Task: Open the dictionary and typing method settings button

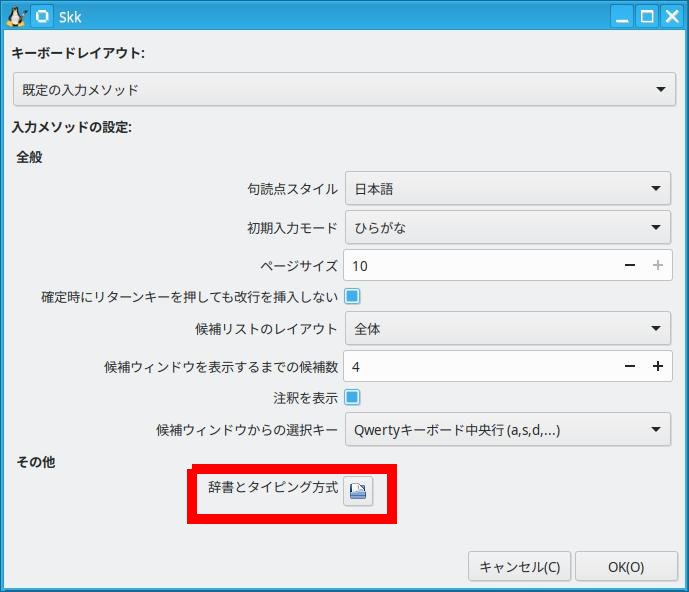Action: 358,491
